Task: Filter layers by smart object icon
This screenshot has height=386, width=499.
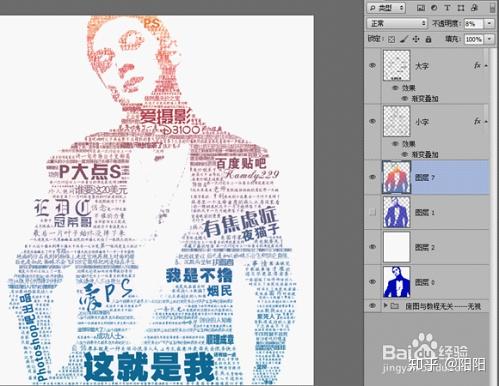Action: [474, 8]
